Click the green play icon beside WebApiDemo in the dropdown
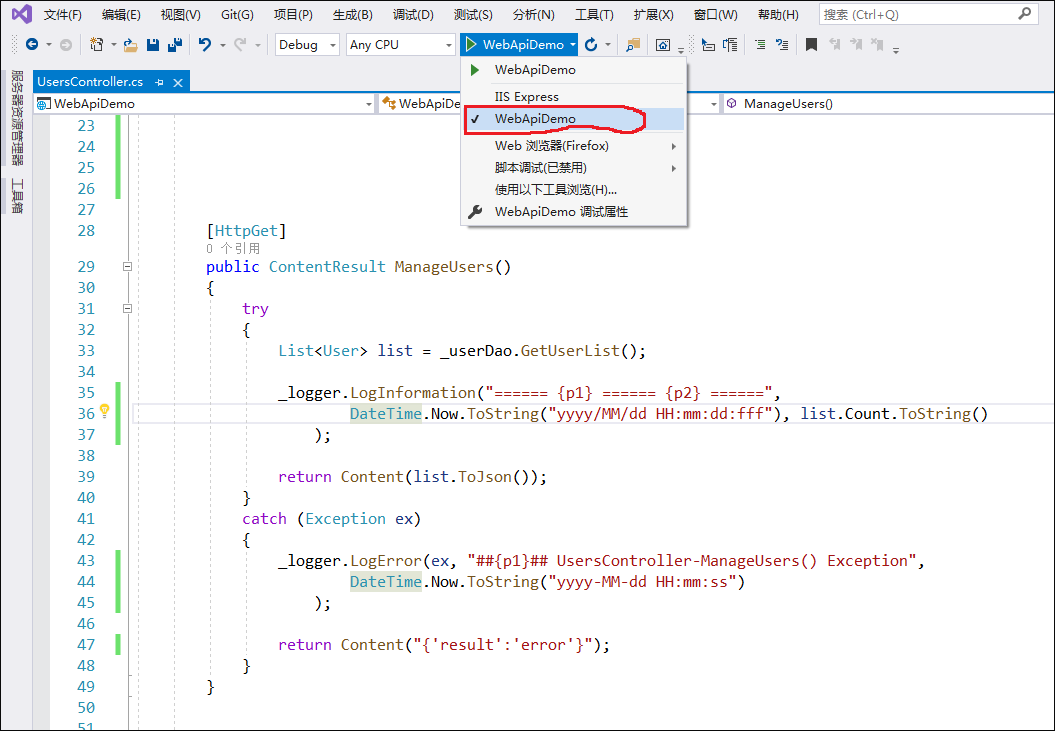This screenshot has height=731, width=1055. click(475, 70)
